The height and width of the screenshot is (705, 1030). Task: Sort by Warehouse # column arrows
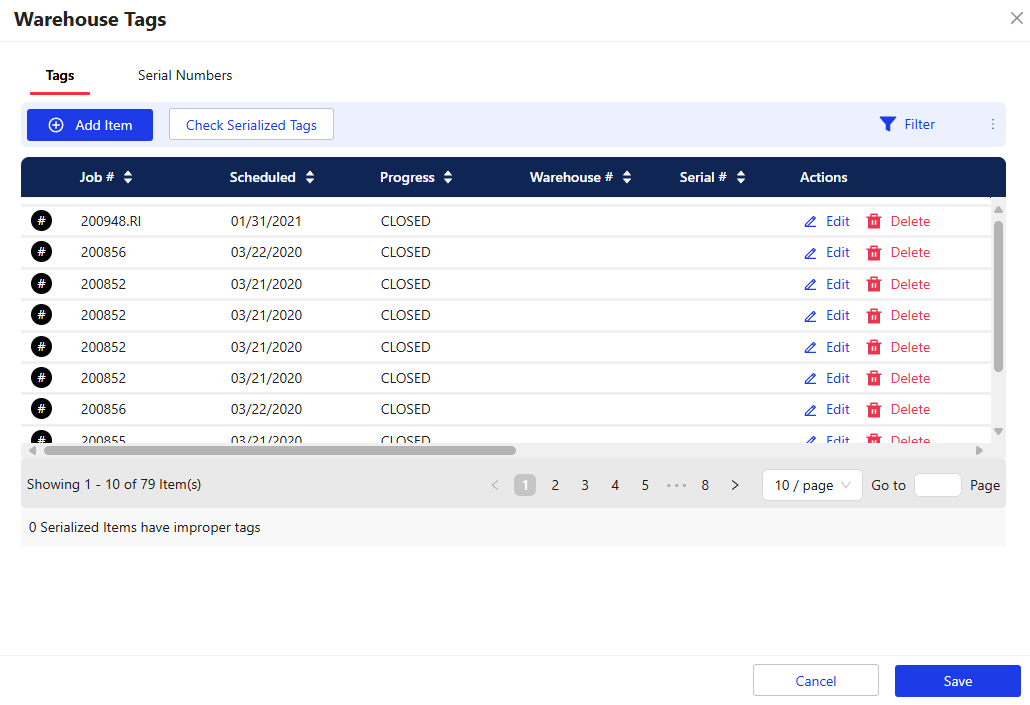pos(627,177)
